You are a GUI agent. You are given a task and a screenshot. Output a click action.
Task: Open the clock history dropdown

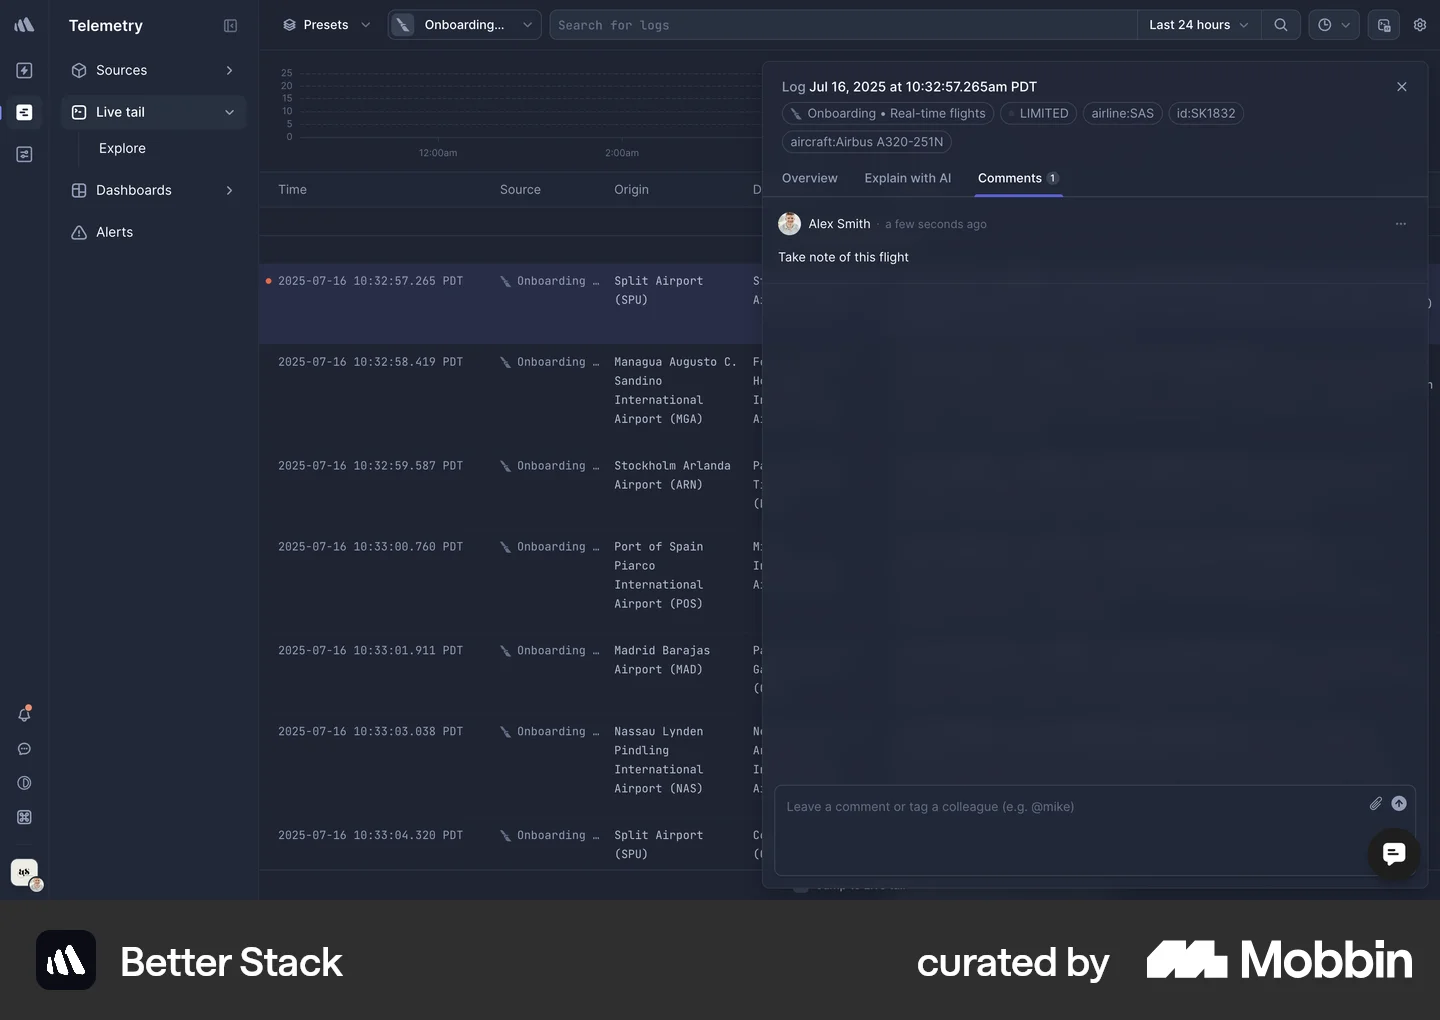[x=1333, y=25]
